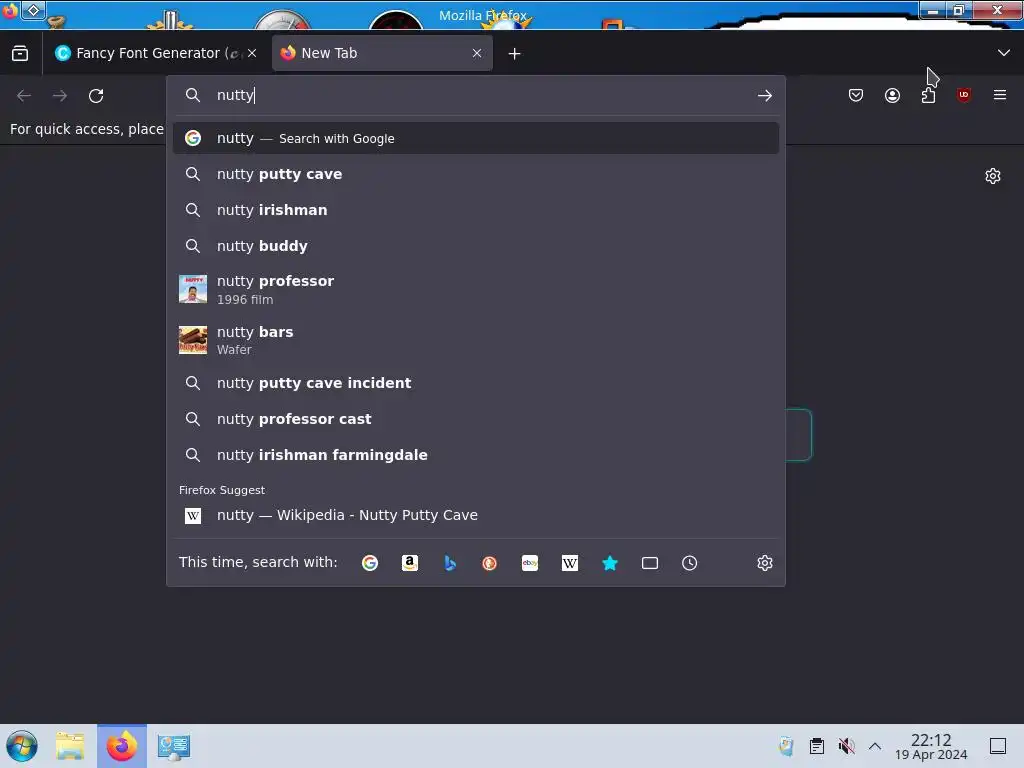Click the nutty professor film thumbnail
This screenshot has height=768, width=1024.
coord(193,289)
